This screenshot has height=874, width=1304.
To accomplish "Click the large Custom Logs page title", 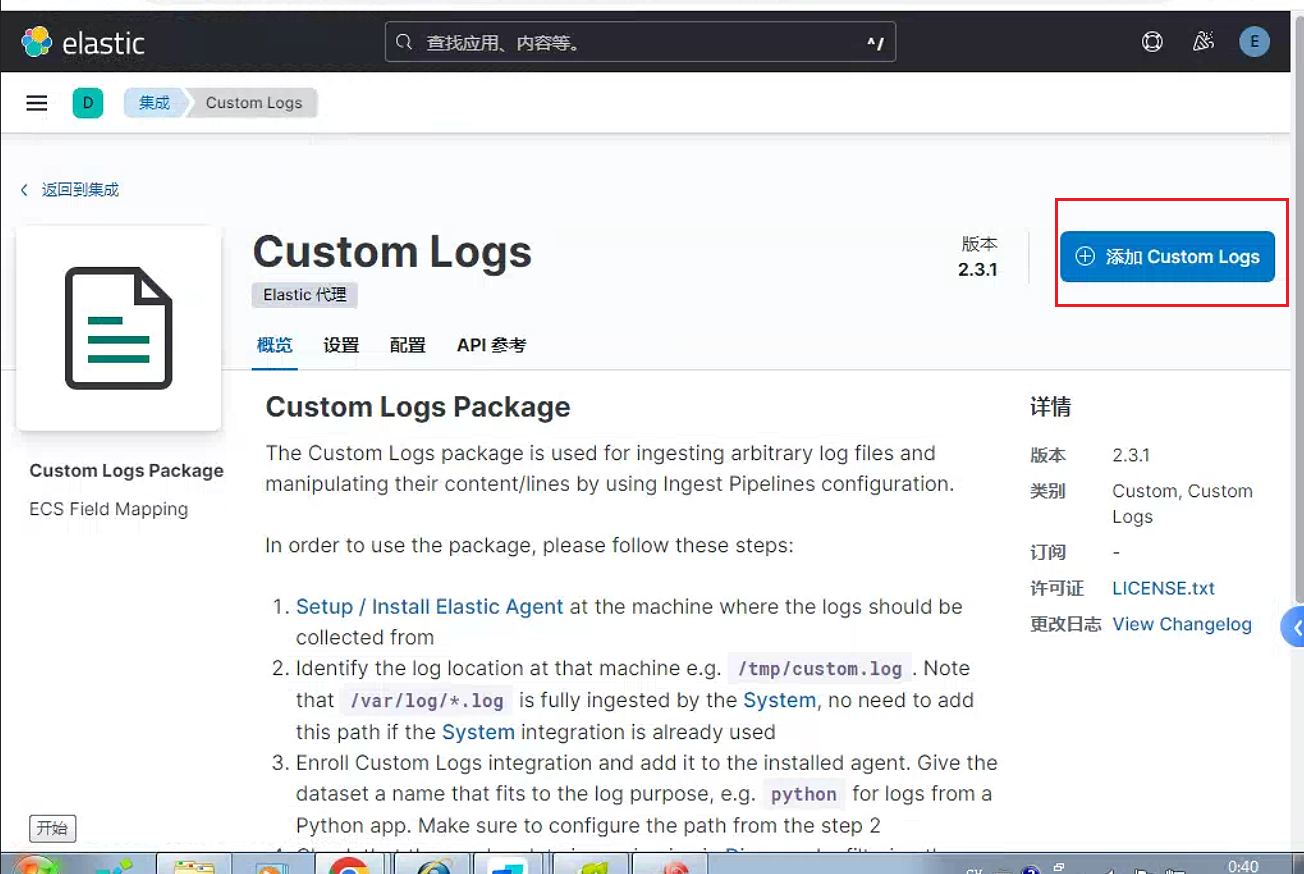I will (392, 251).
